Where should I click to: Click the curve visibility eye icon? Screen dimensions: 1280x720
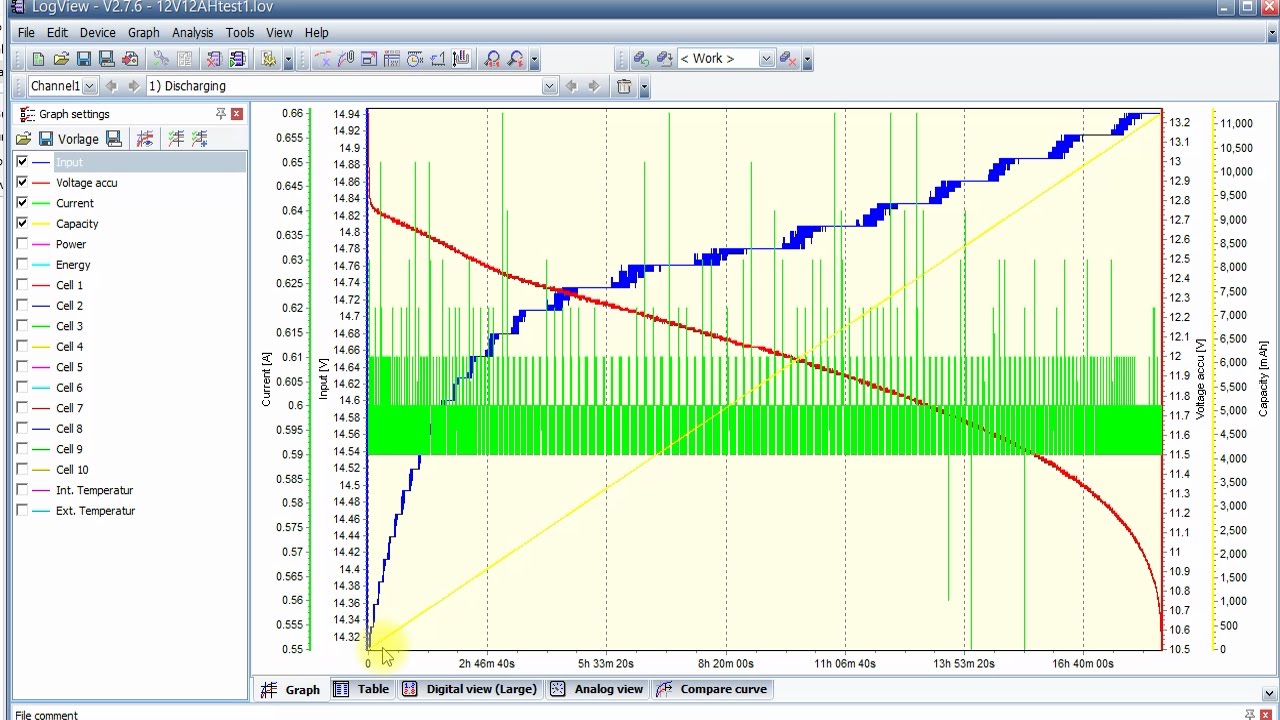click(145, 139)
